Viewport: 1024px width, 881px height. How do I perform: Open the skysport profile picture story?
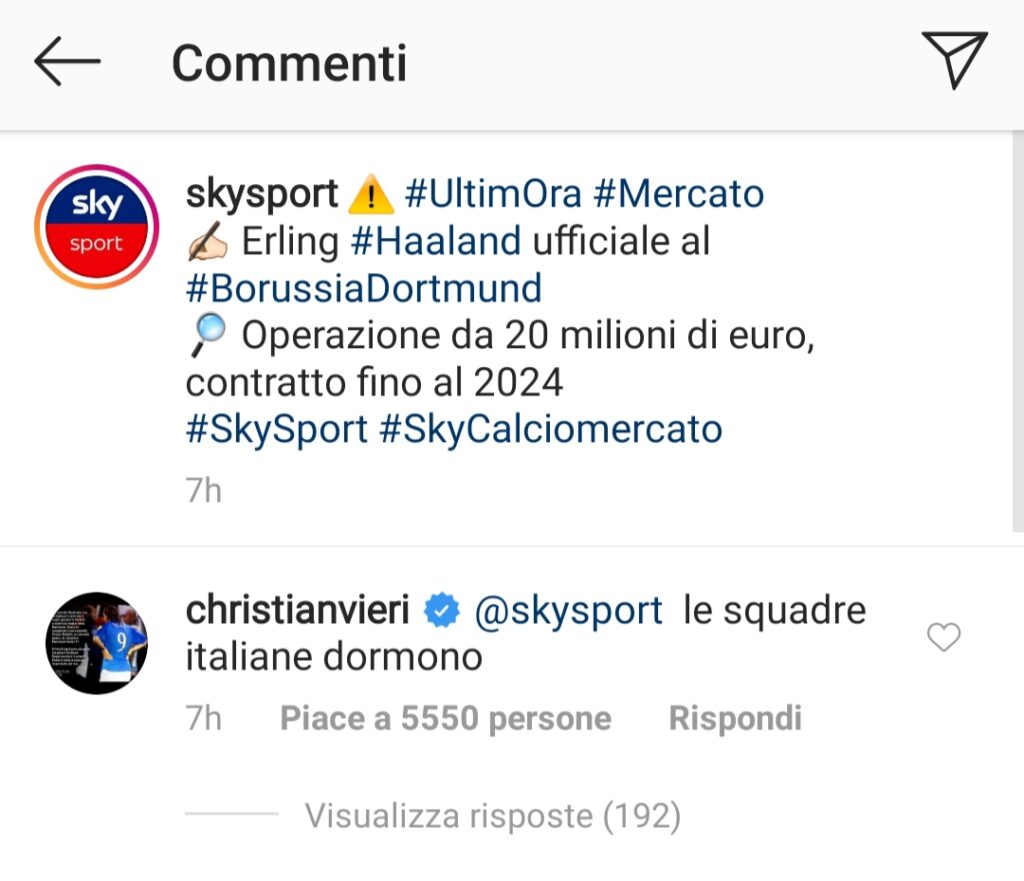97,227
